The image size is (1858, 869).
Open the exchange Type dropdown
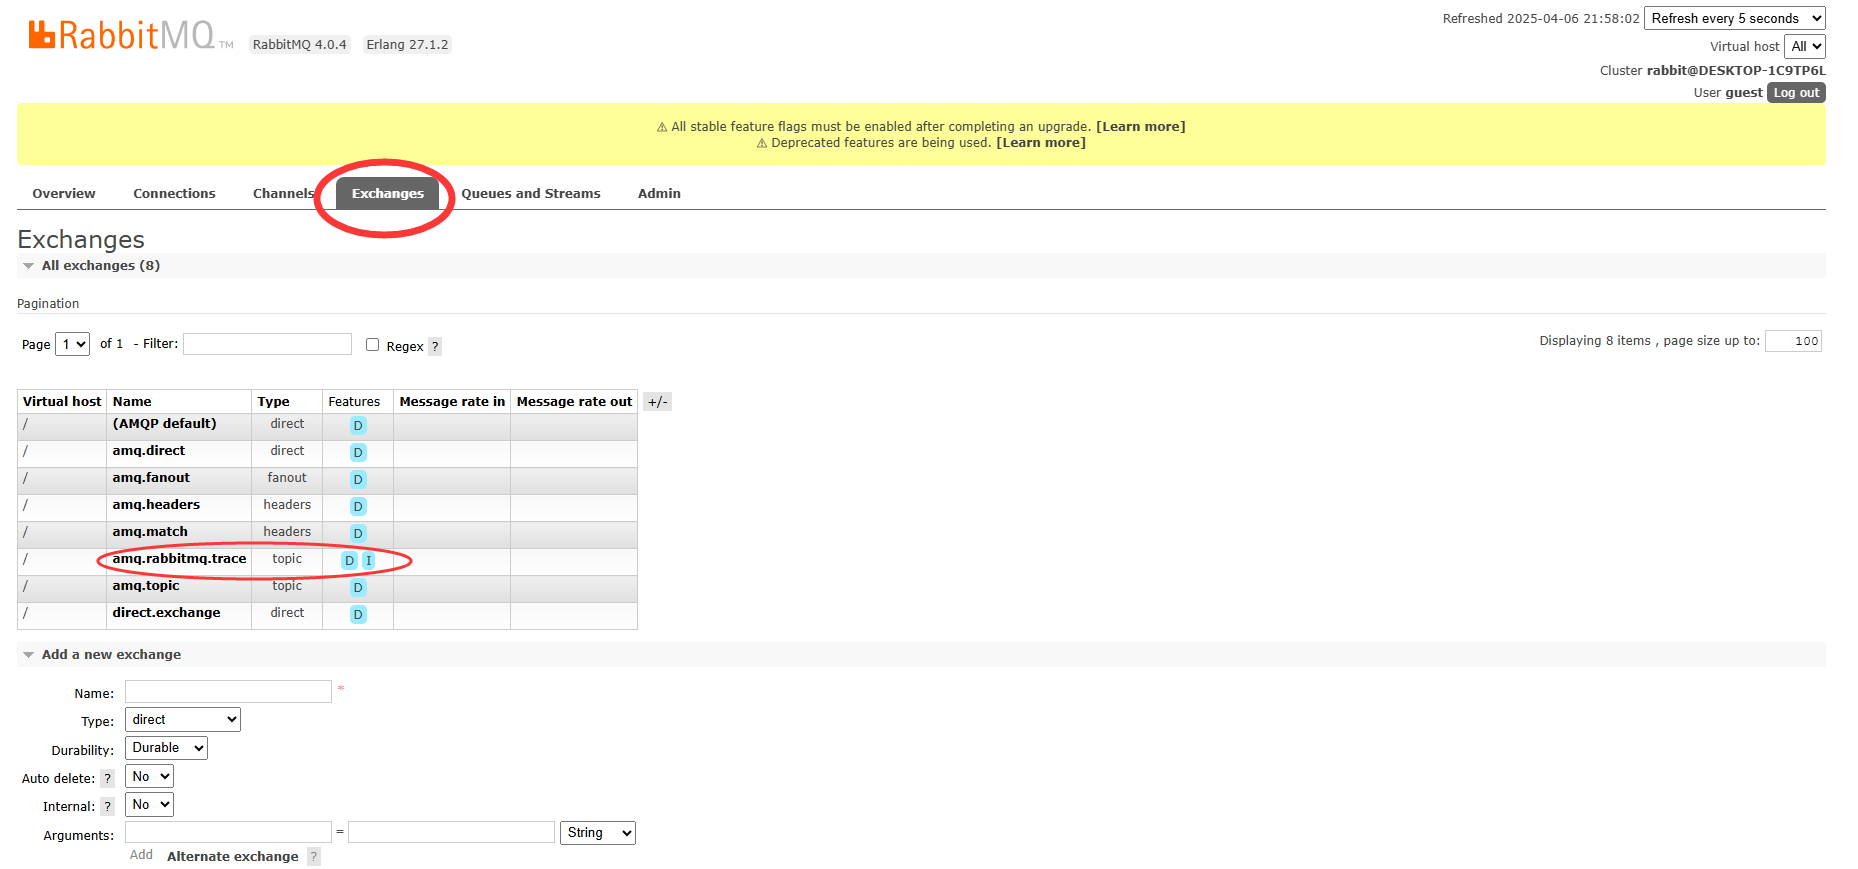point(183,719)
